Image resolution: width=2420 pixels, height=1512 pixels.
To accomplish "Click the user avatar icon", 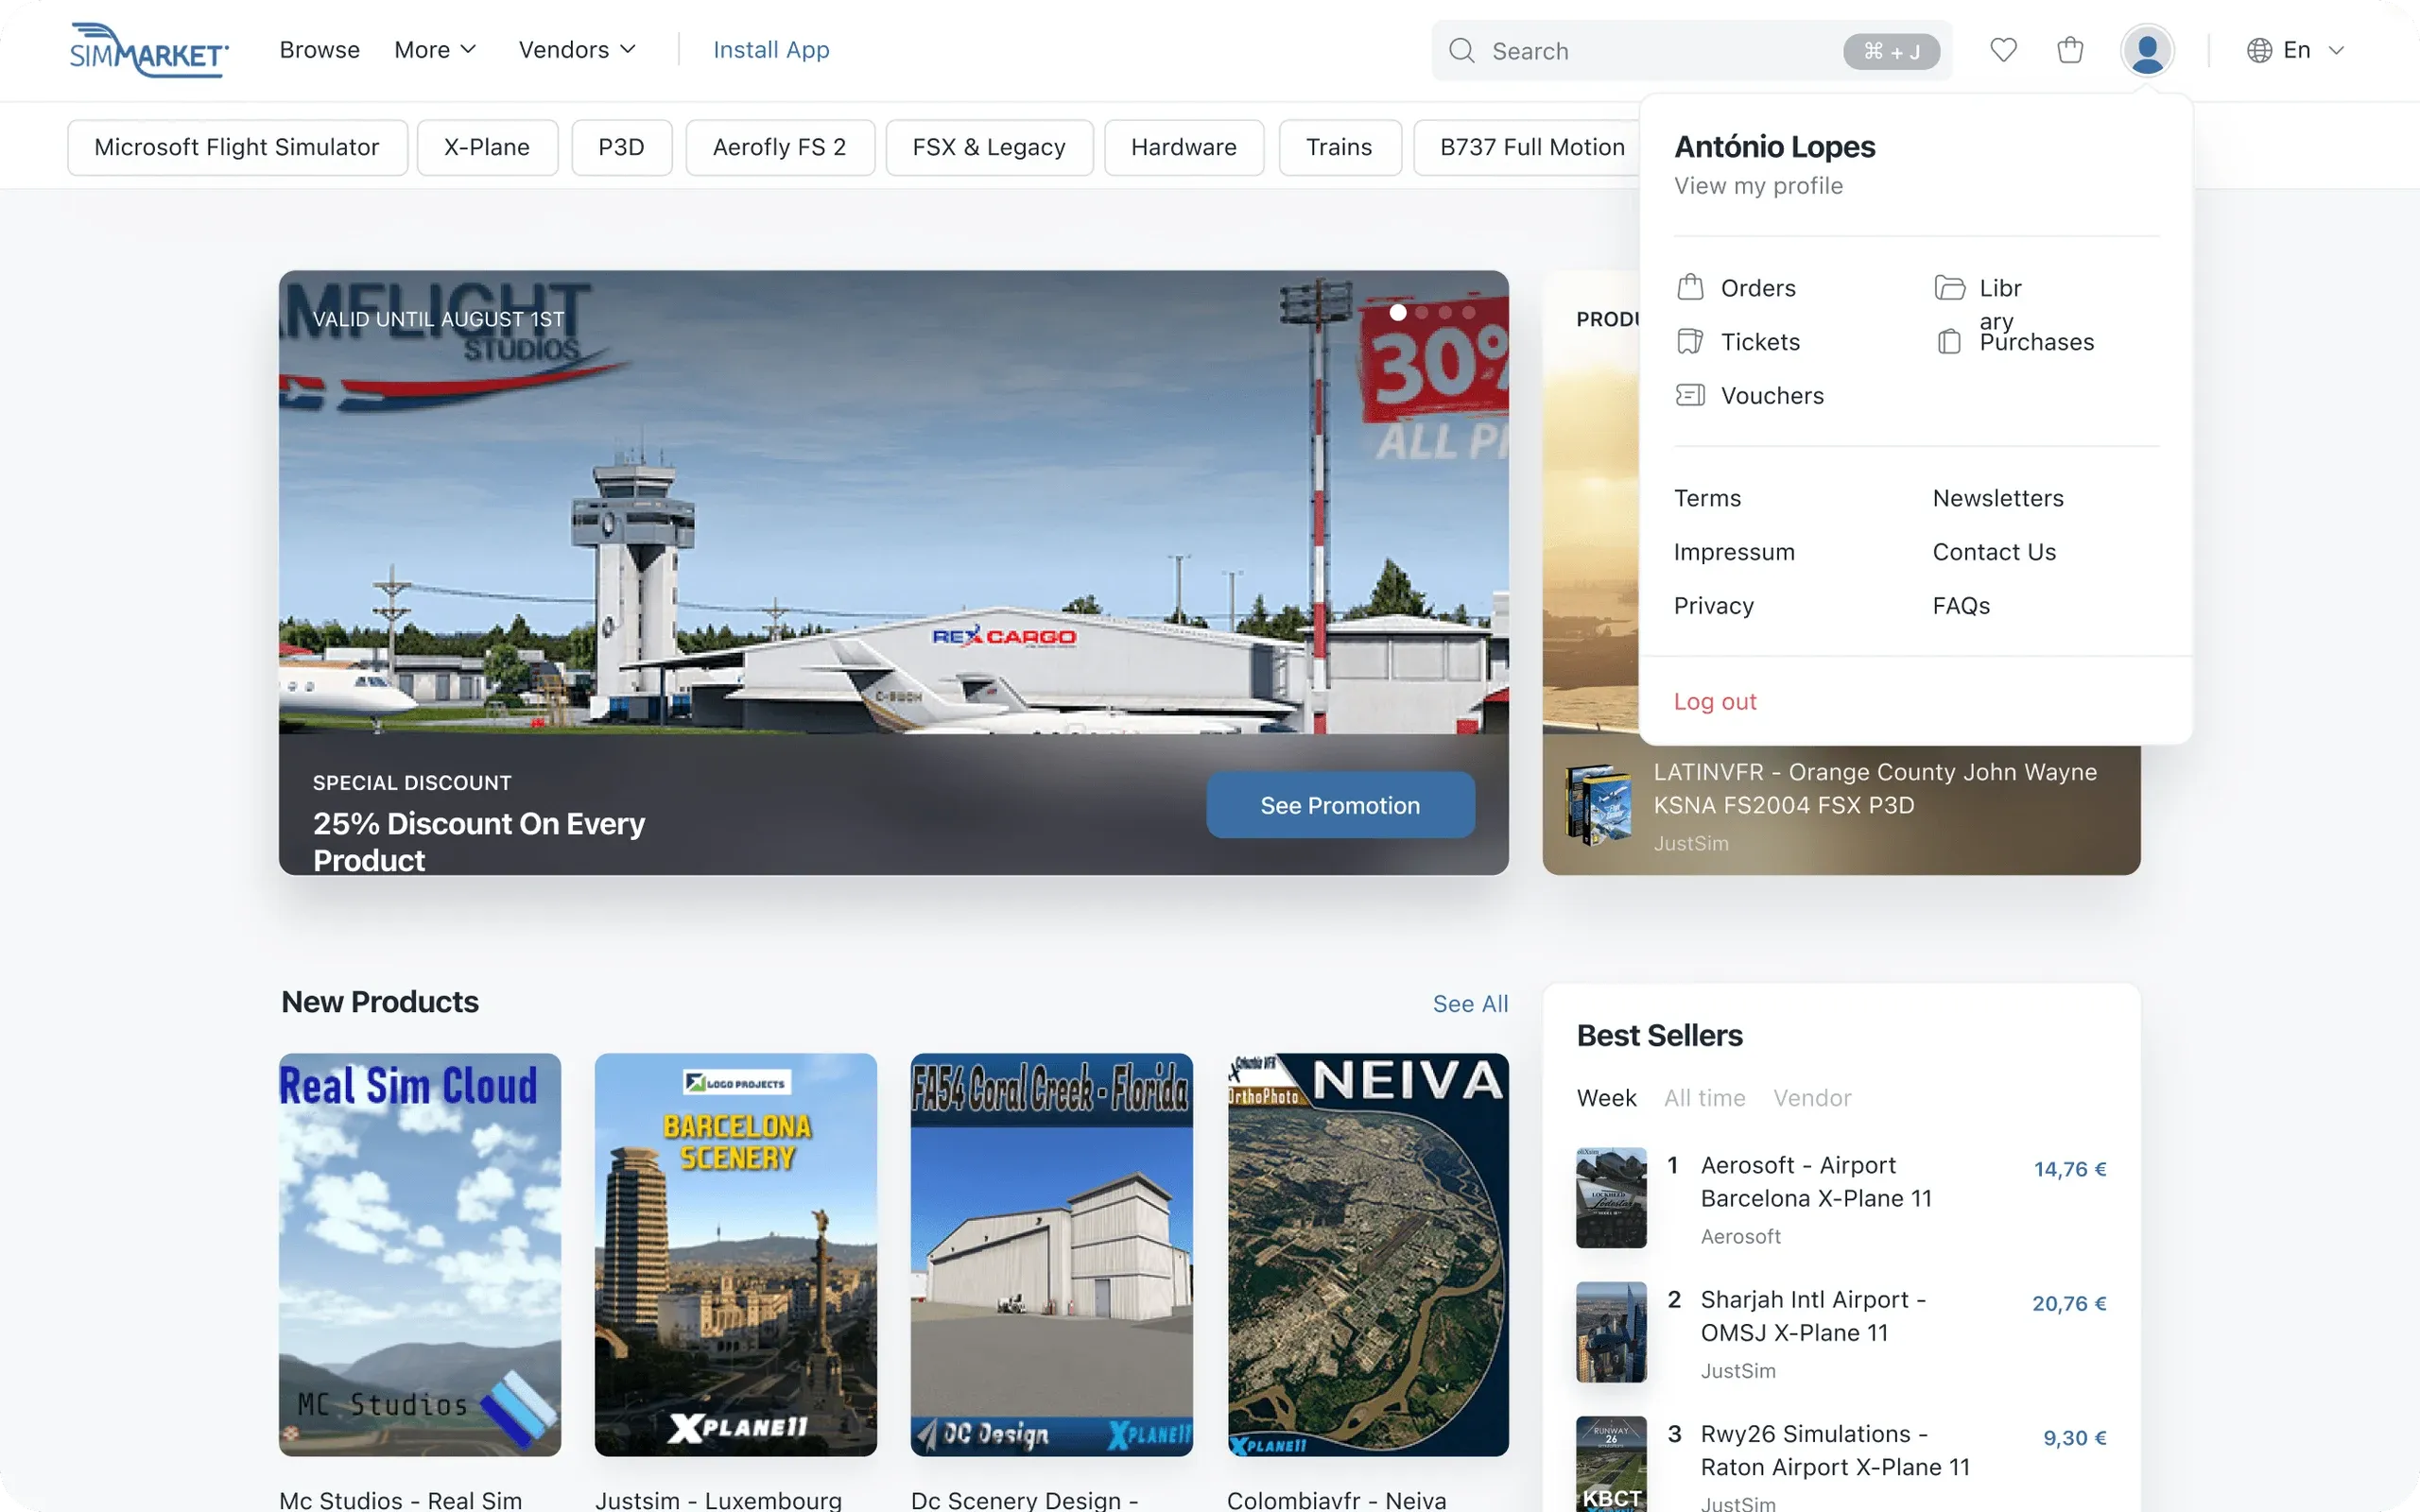I will (x=2147, y=50).
